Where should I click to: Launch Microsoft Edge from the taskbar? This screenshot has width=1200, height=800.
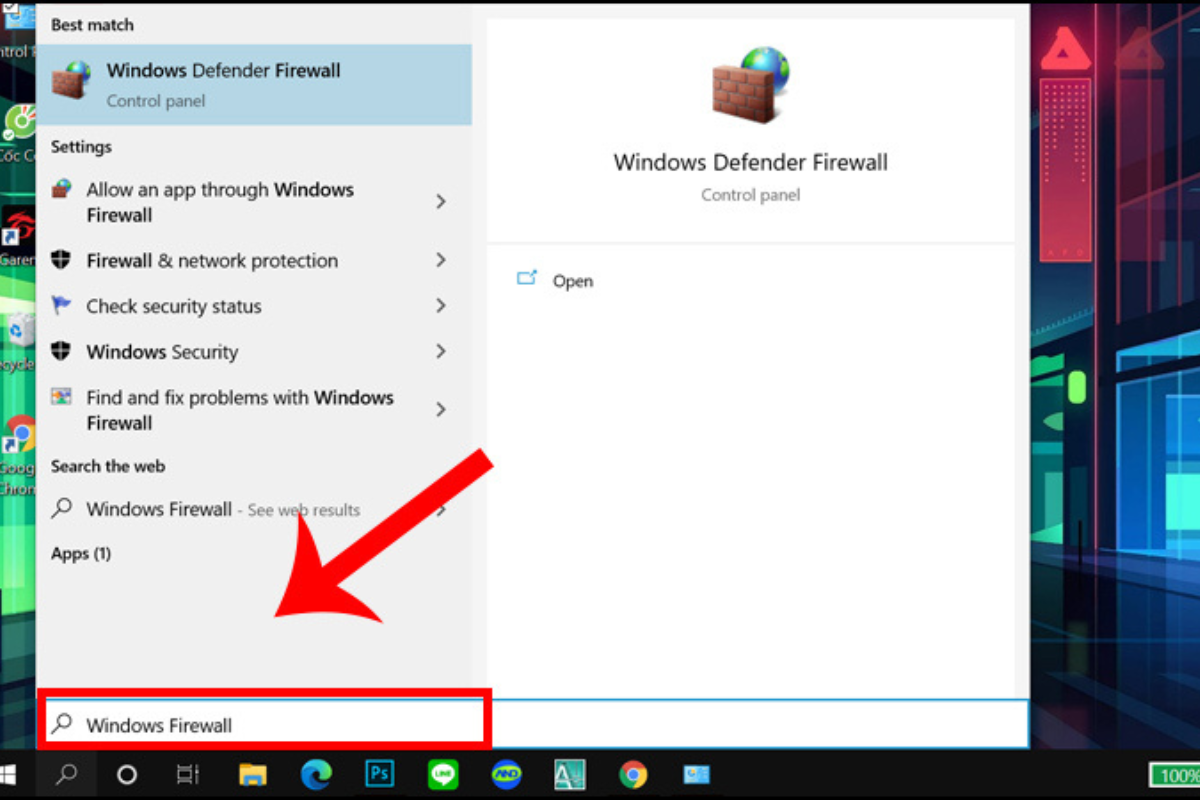click(316, 775)
